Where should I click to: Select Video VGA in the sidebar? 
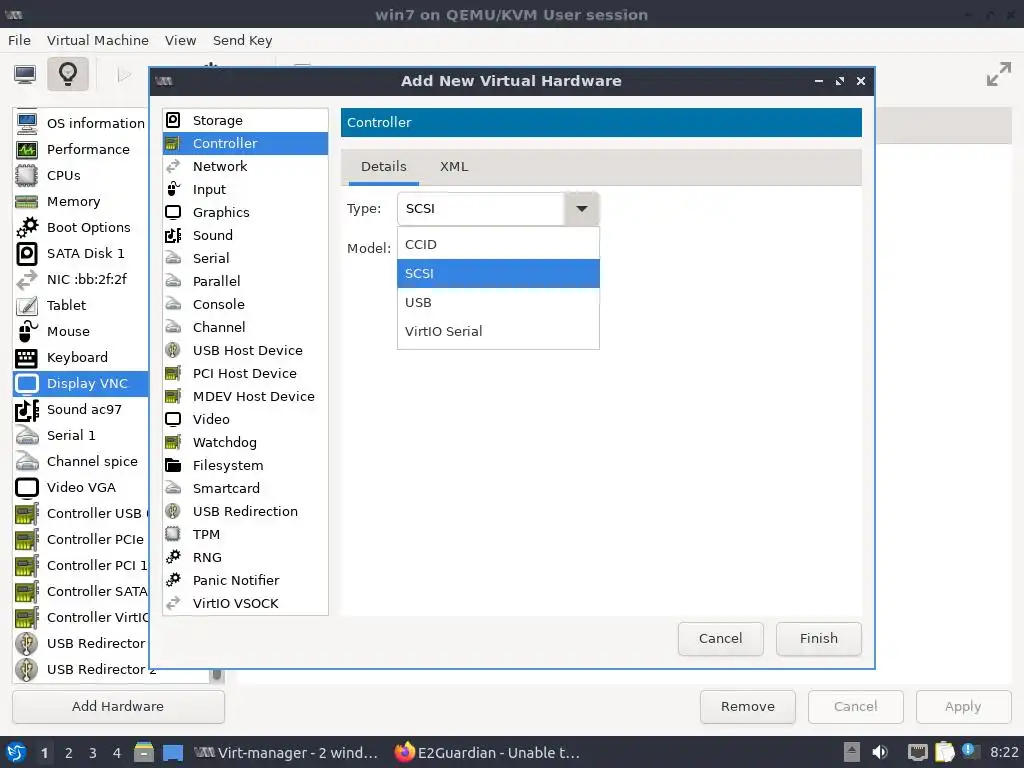click(81, 487)
